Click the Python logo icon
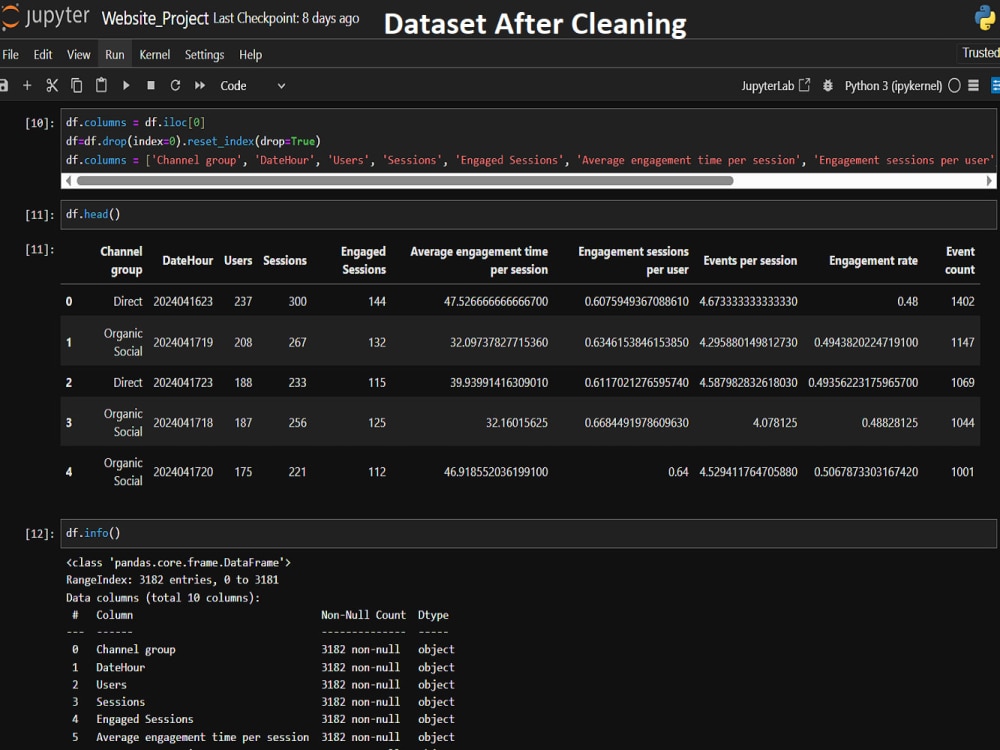This screenshot has width=1000, height=750. pos(986,18)
